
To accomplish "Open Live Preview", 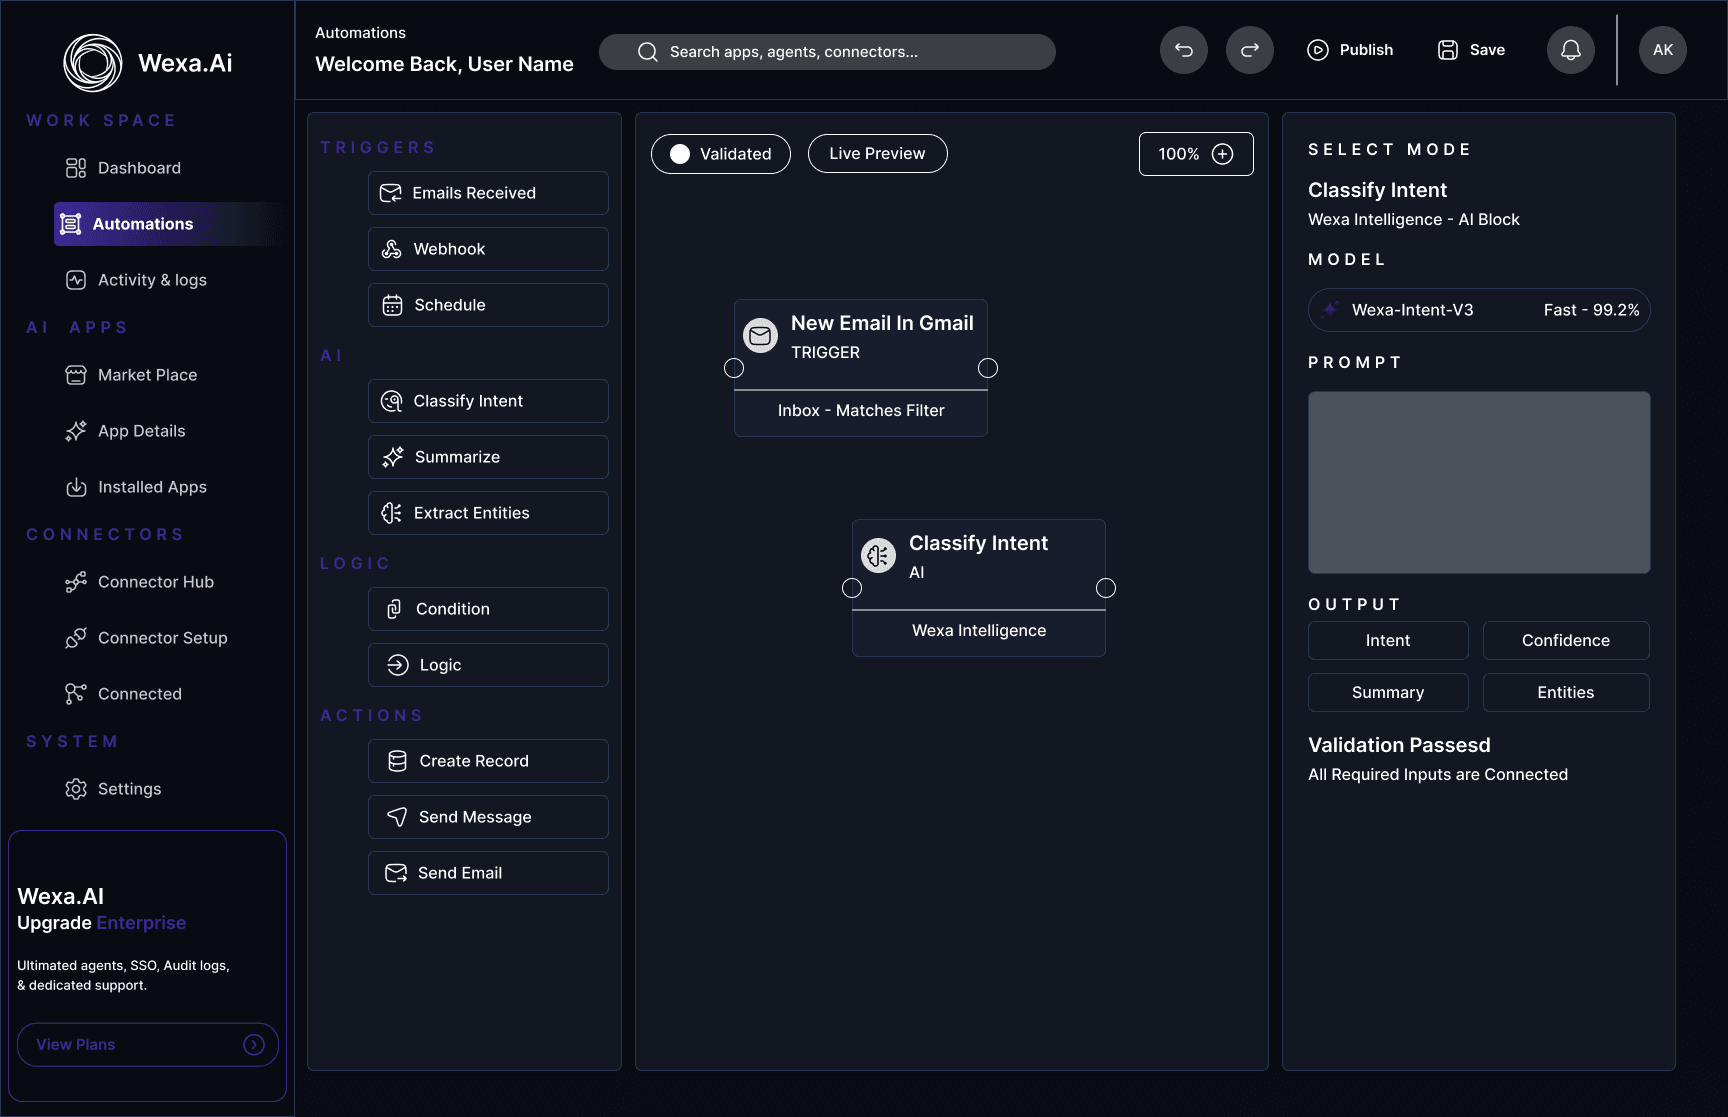I will [877, 154].
